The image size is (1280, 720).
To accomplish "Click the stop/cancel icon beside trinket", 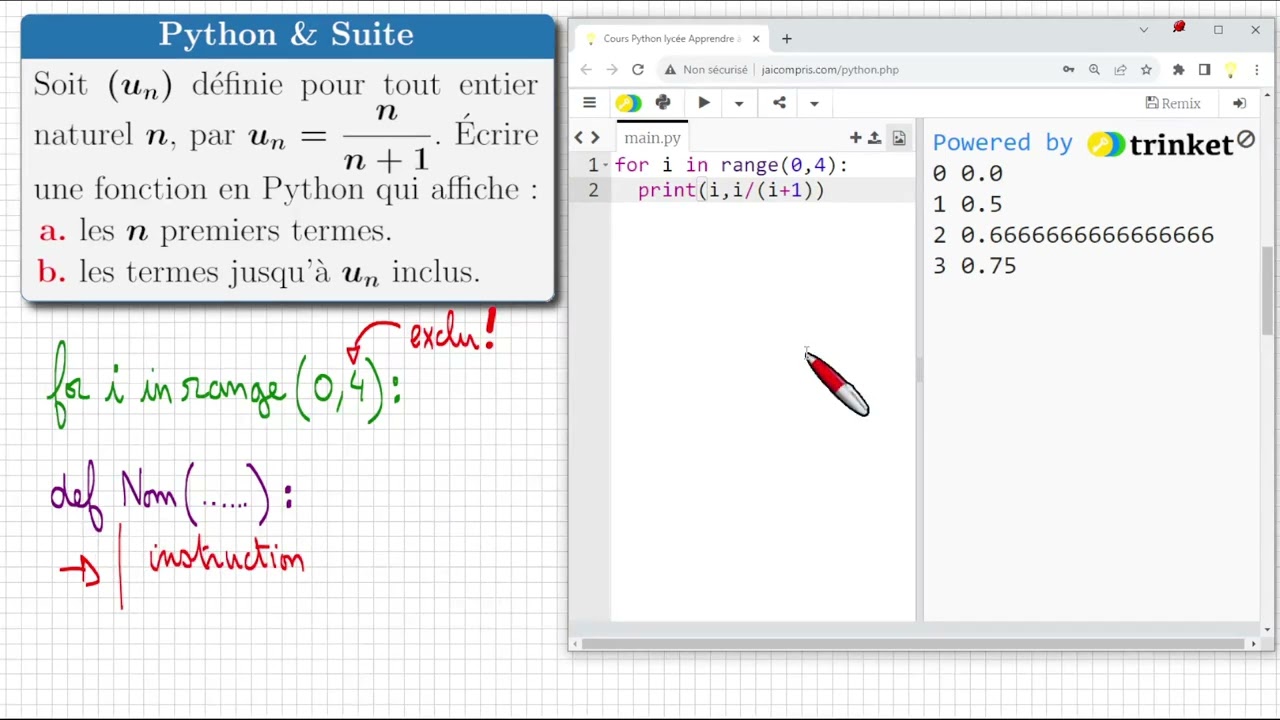I will pyautogui.click(x=1246, y=140).
